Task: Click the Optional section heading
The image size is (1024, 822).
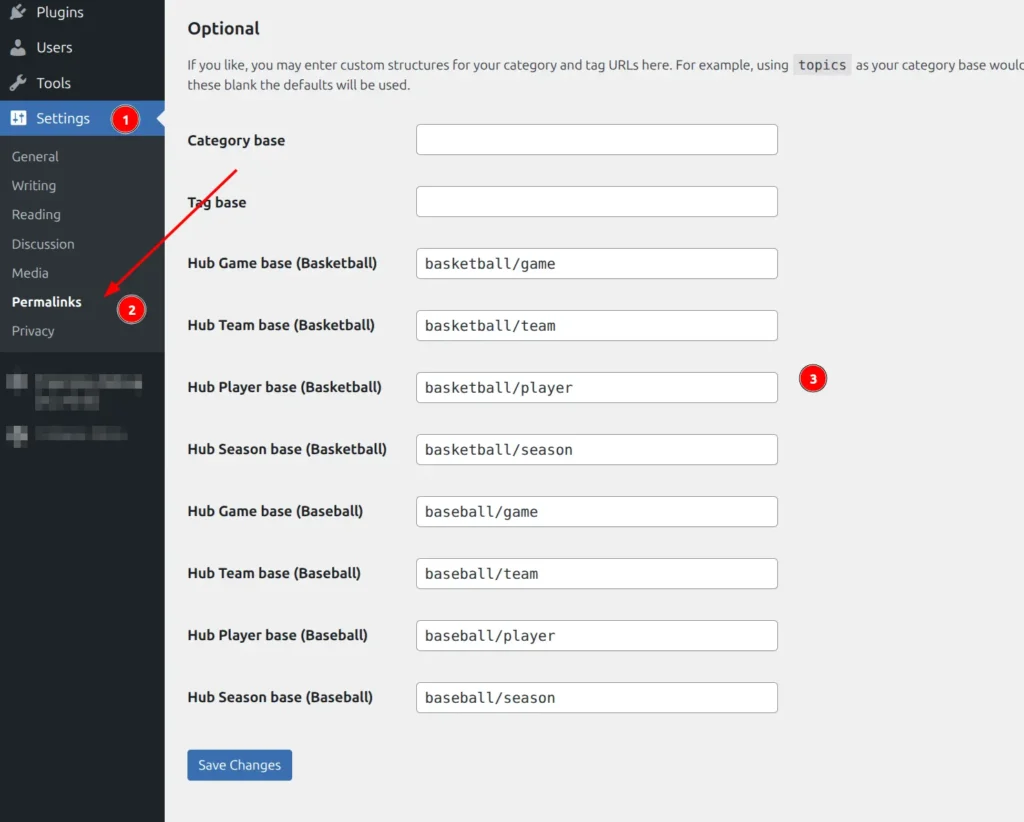Action: pyautogui.click(x=223, y=29)
